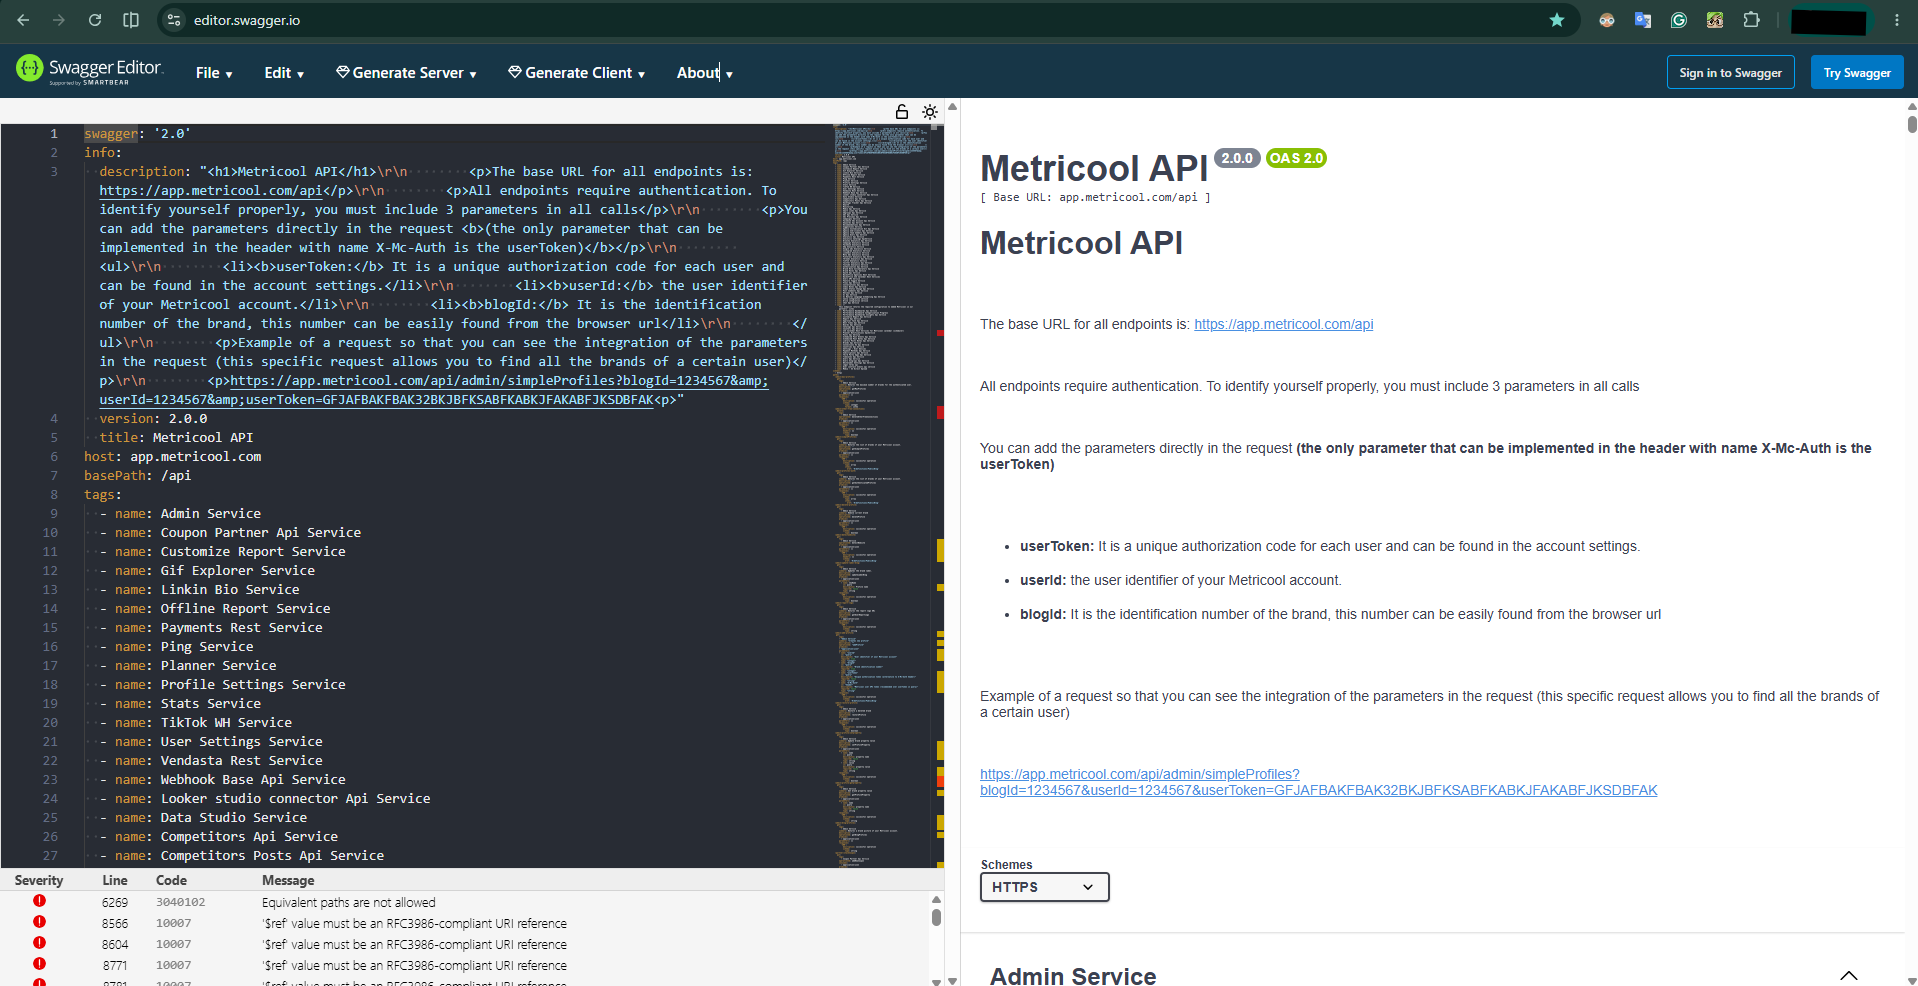1918x986 pixels.
Task: Open the green-haired avatar extension icon
Action: 1715,20
